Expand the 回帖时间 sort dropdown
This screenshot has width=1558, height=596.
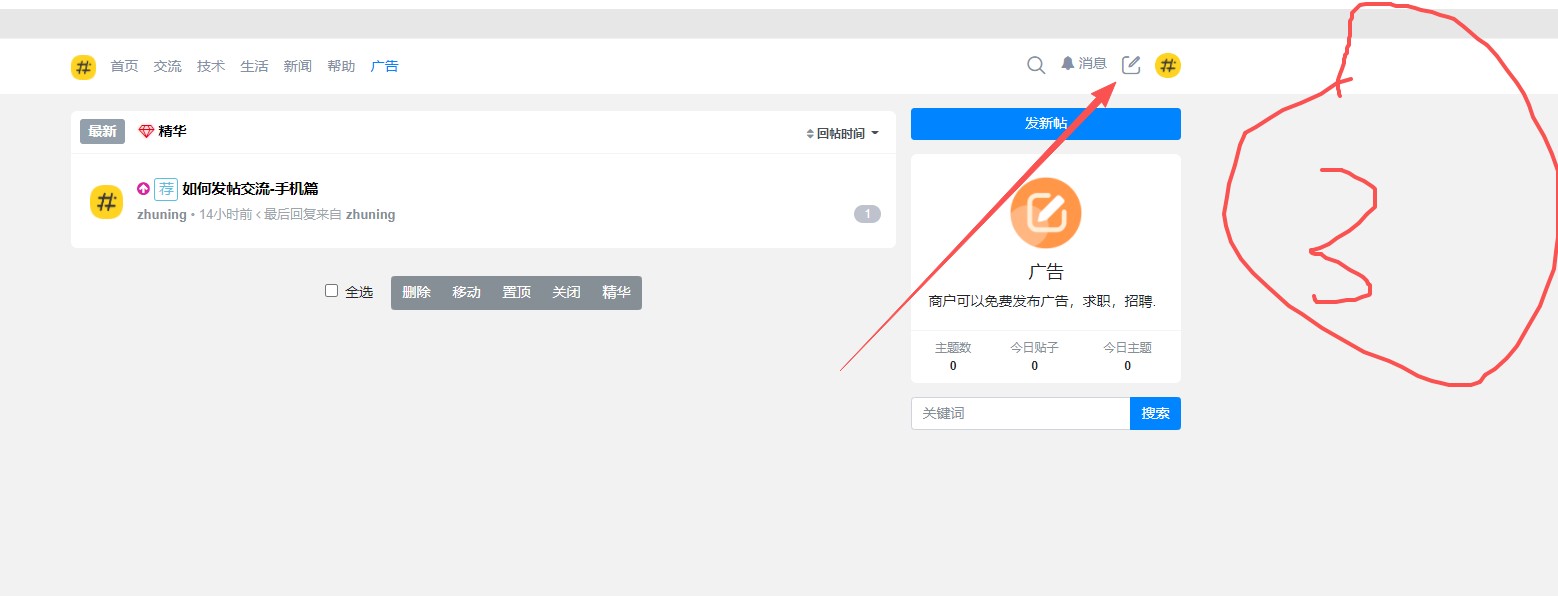[842, 134]
